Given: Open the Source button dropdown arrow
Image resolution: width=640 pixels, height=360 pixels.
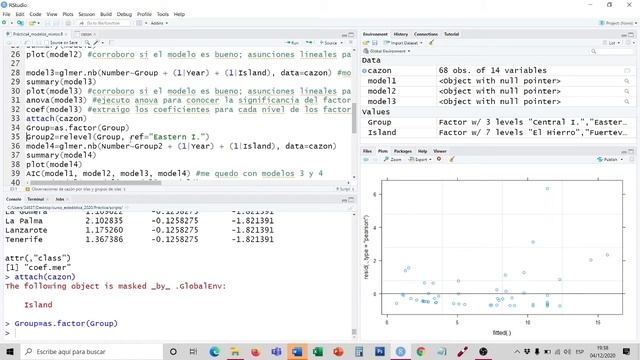Looking at the screenshot, I should [x=342, y=42].
